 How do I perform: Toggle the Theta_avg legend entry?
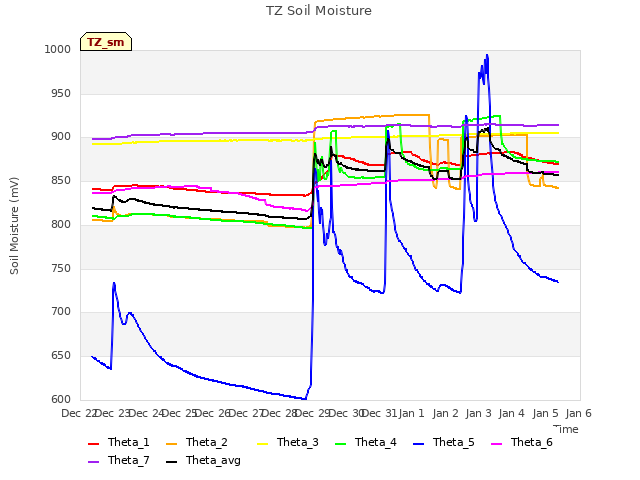coord(203,460)
